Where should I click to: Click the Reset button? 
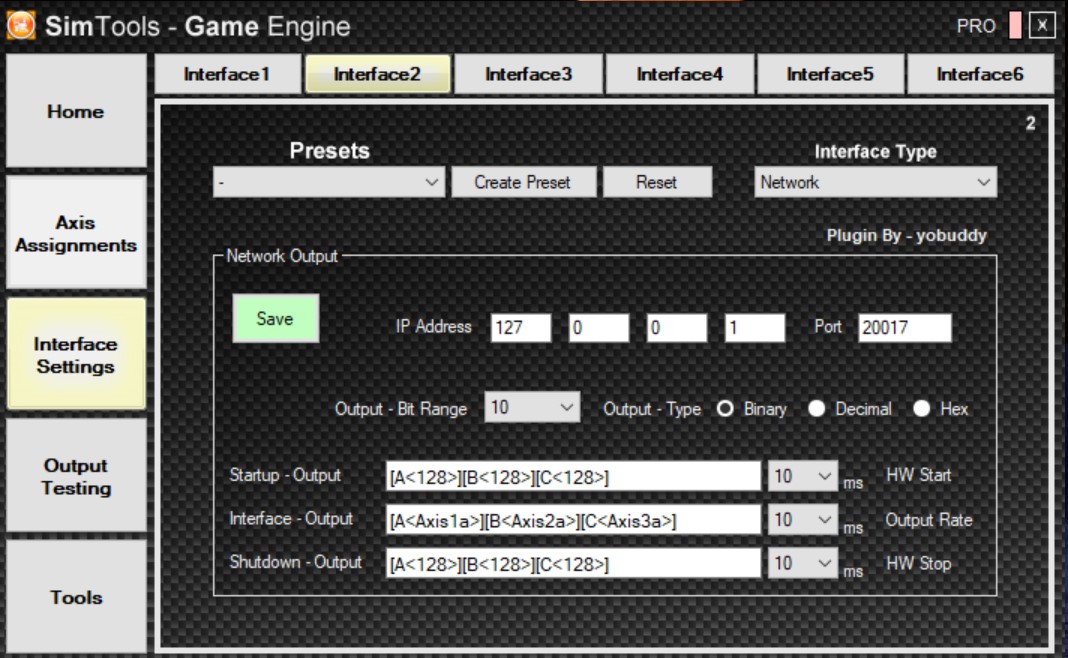pos(656,183)
